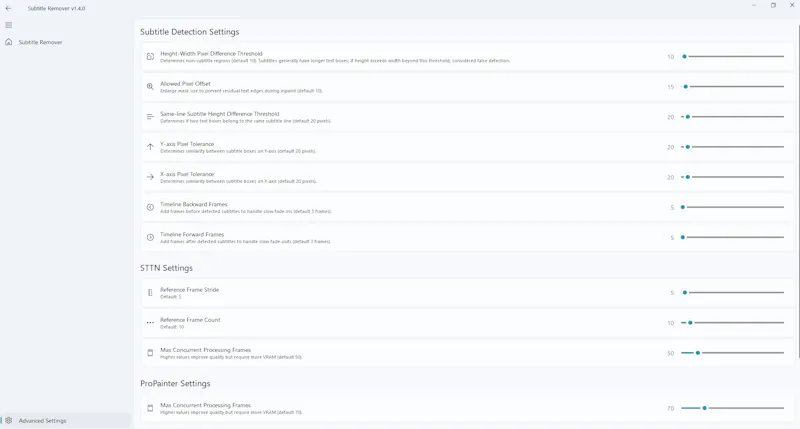Click the home icon in sidebar
Image resolution: width=800 pixels, height=429 pixels.
[9, 42]
